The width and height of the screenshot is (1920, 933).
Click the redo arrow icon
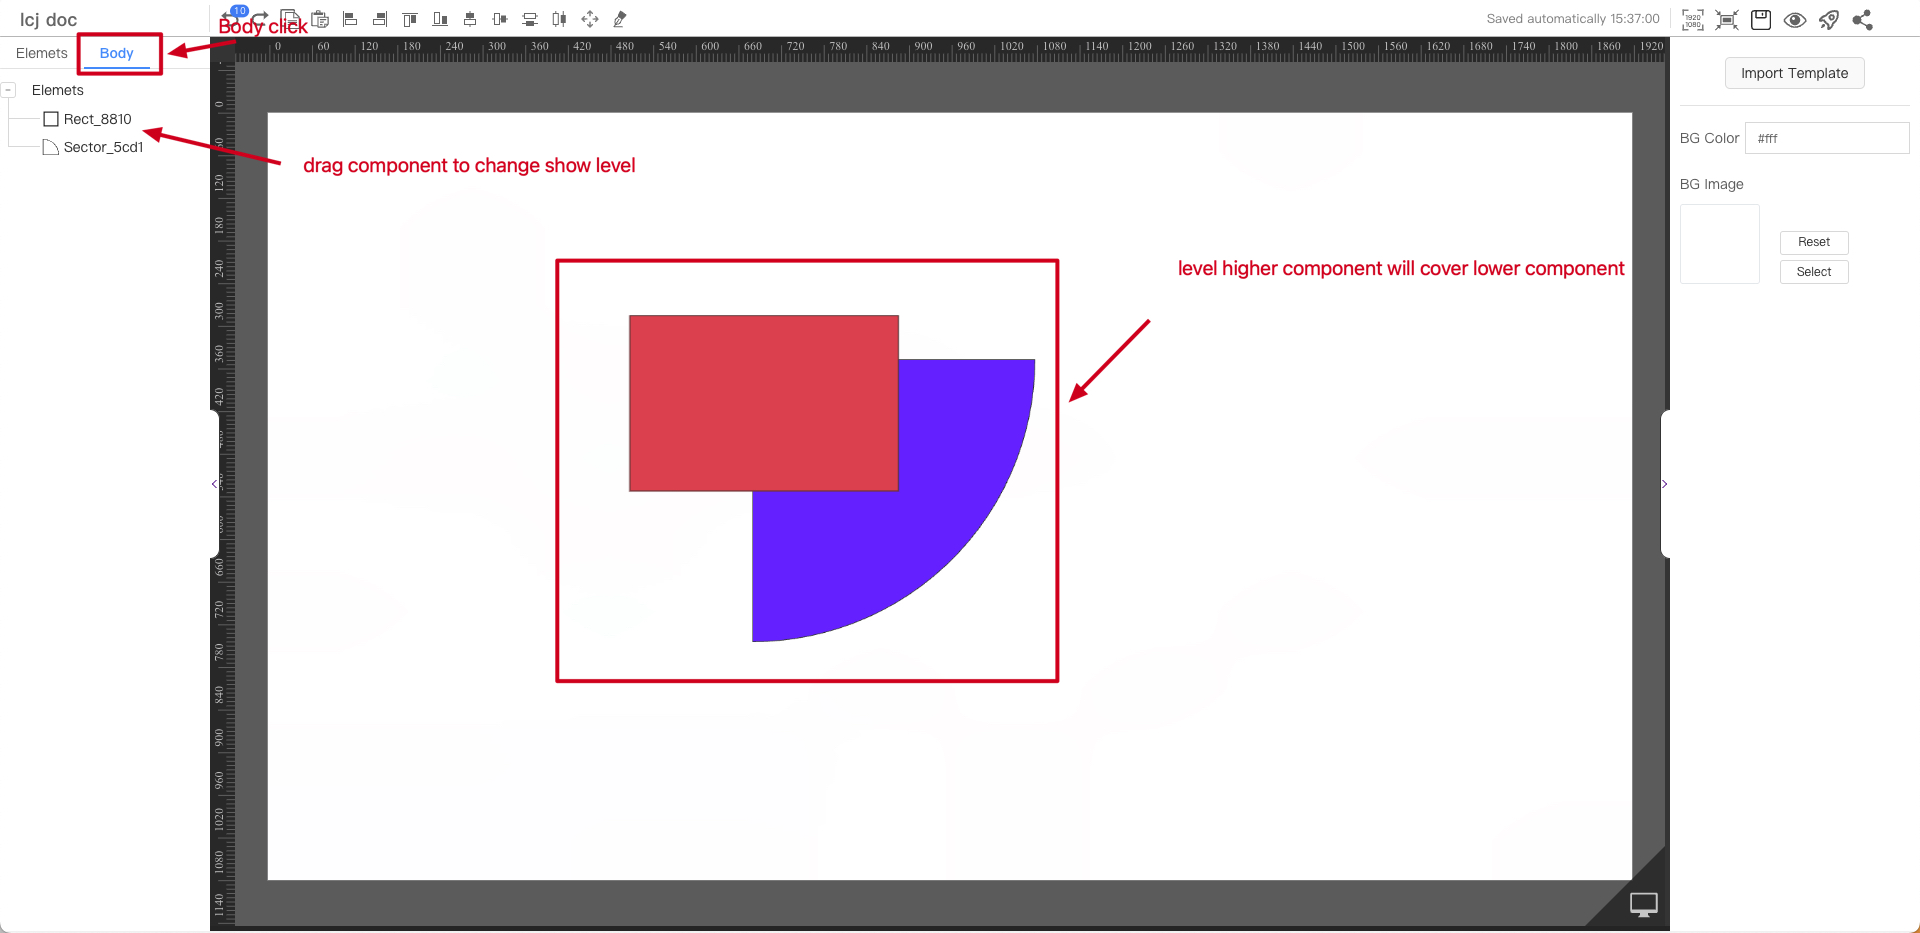[x=260, y=18]
